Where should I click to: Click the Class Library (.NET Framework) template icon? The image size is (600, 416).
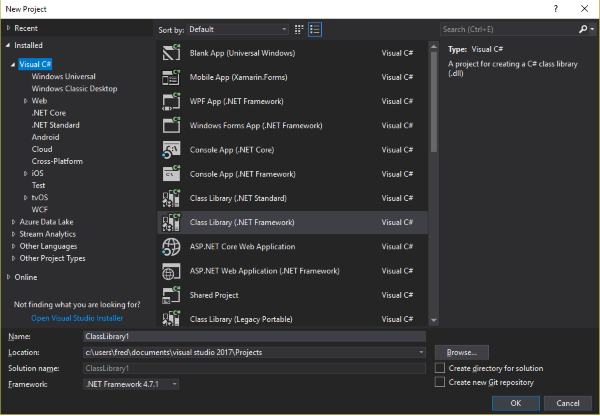click(x=171, y=222)
